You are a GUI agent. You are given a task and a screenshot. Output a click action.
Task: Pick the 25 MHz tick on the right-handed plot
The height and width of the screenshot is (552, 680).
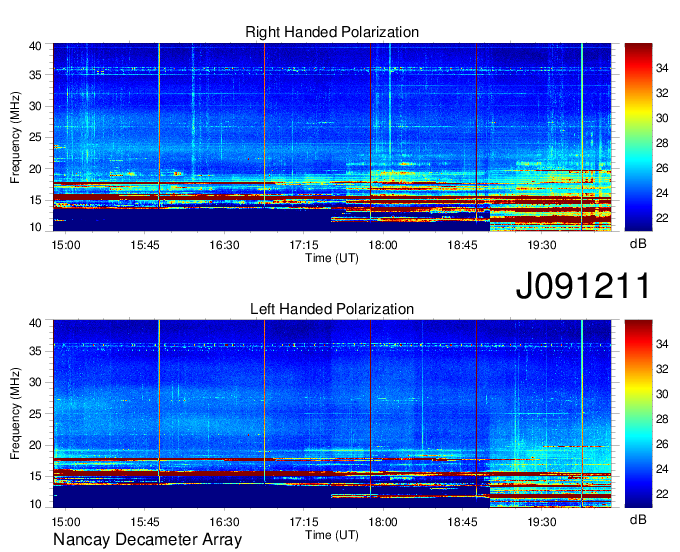coord(35,137)
